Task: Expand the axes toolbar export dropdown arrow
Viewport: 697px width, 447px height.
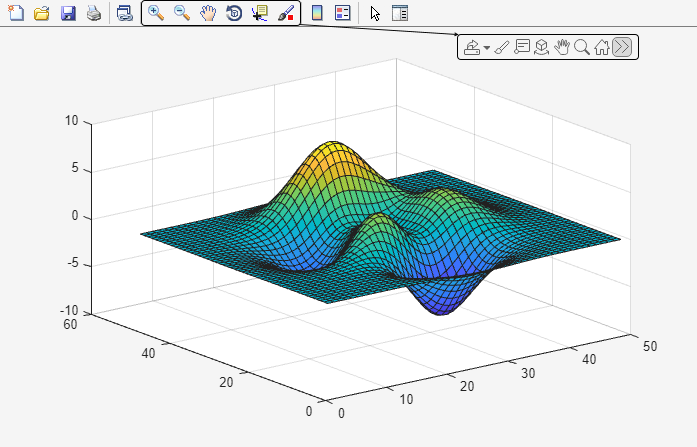Action: [487, 47]
